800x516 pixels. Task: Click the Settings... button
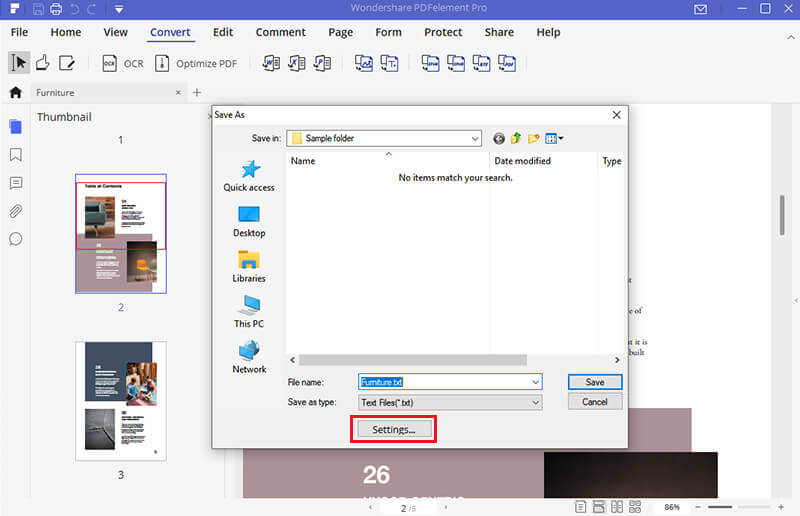(x=394, y=429)
